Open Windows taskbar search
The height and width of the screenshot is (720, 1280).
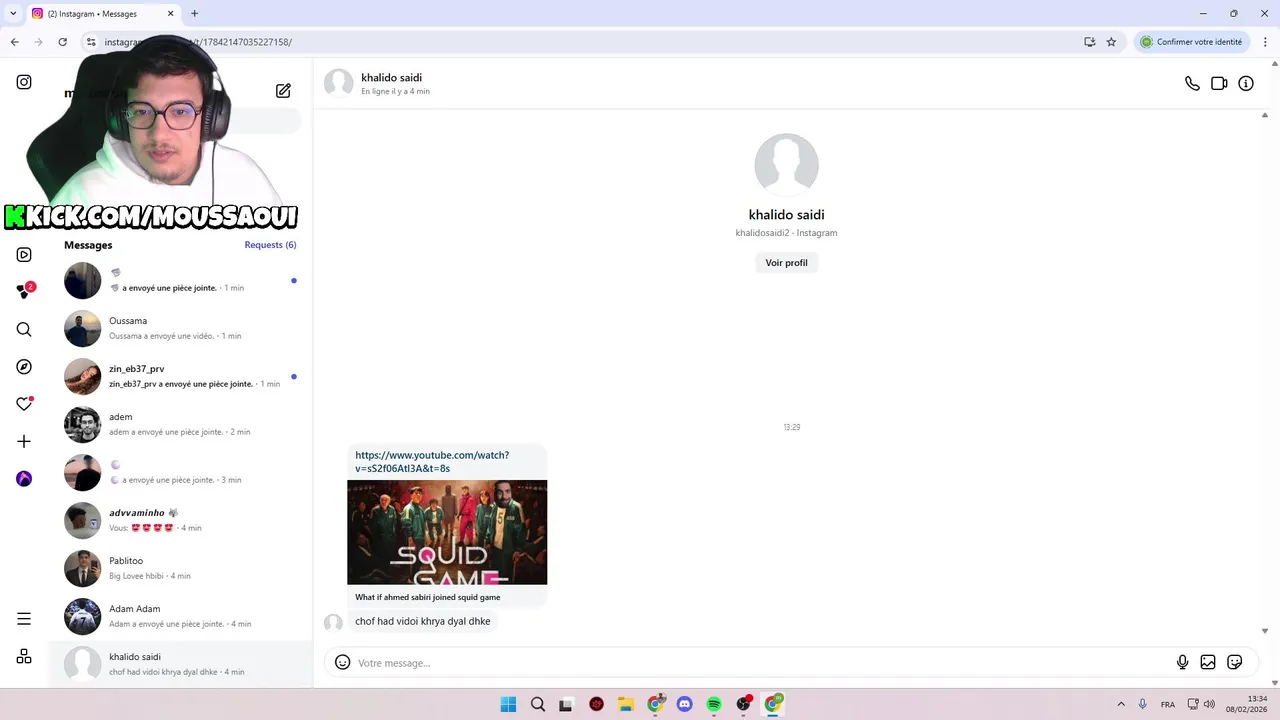537,704
